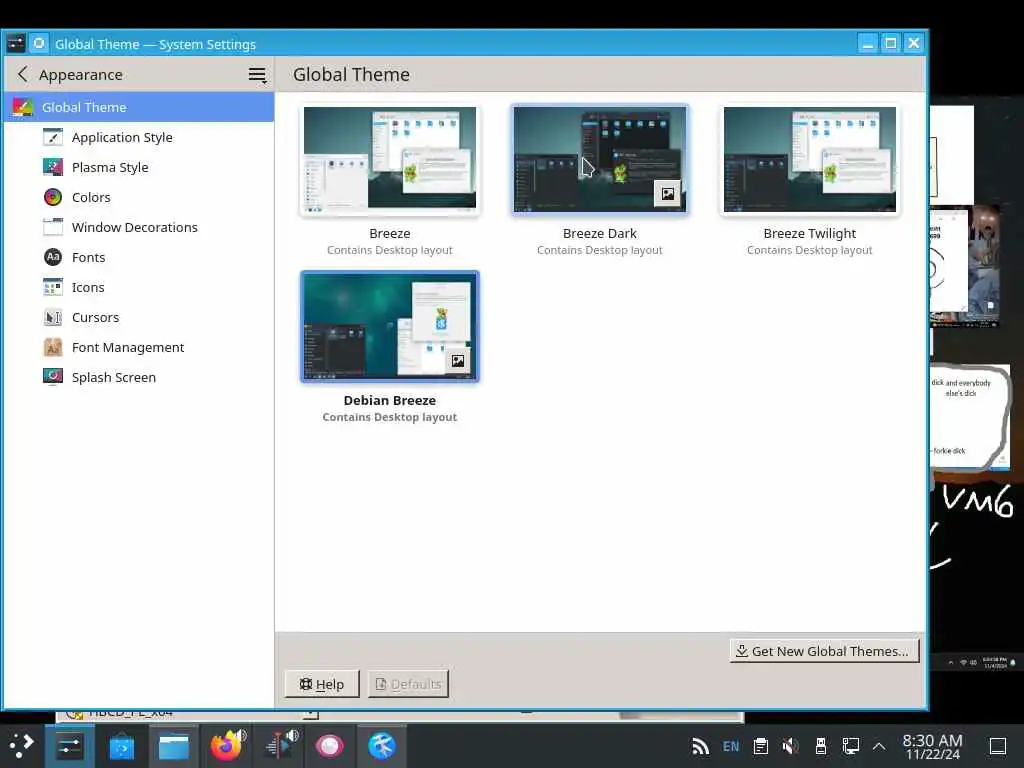1024x768 pixels.
Task: Click the Cursors pointer icon
Action: coord(53,317)
